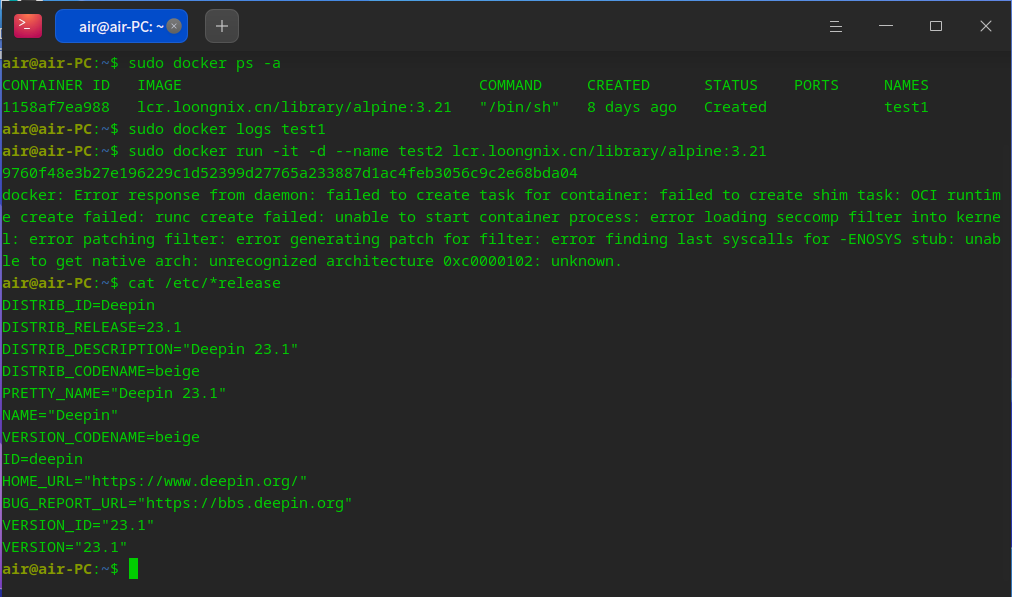The image size is (1012, 597).
Task: Click the 'test1' container name in table
Action: pos(906,107)
